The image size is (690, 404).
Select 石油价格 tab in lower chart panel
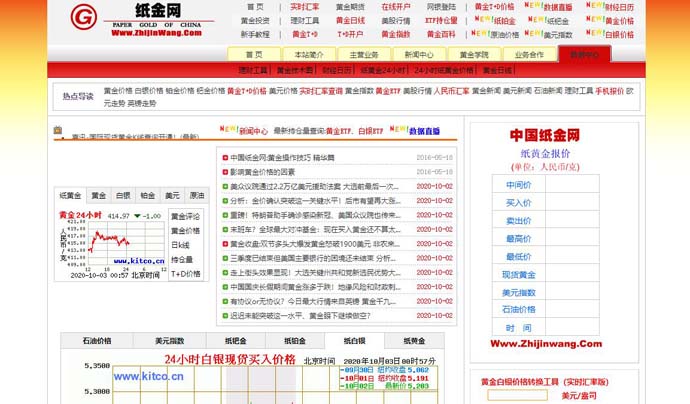tap(97, 341)
